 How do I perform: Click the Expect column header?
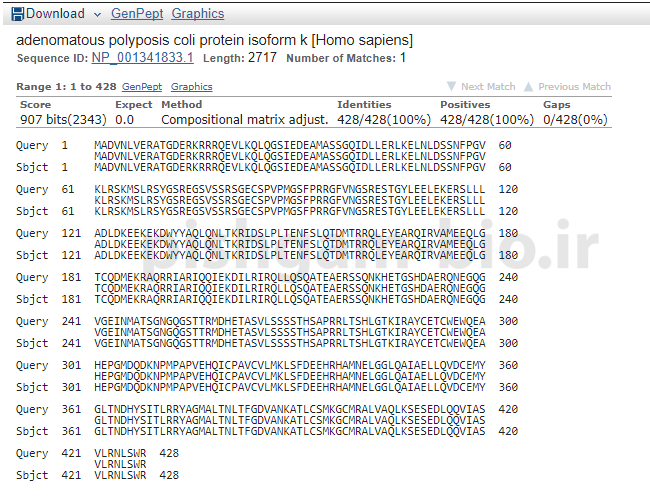(x=133, y=104)
